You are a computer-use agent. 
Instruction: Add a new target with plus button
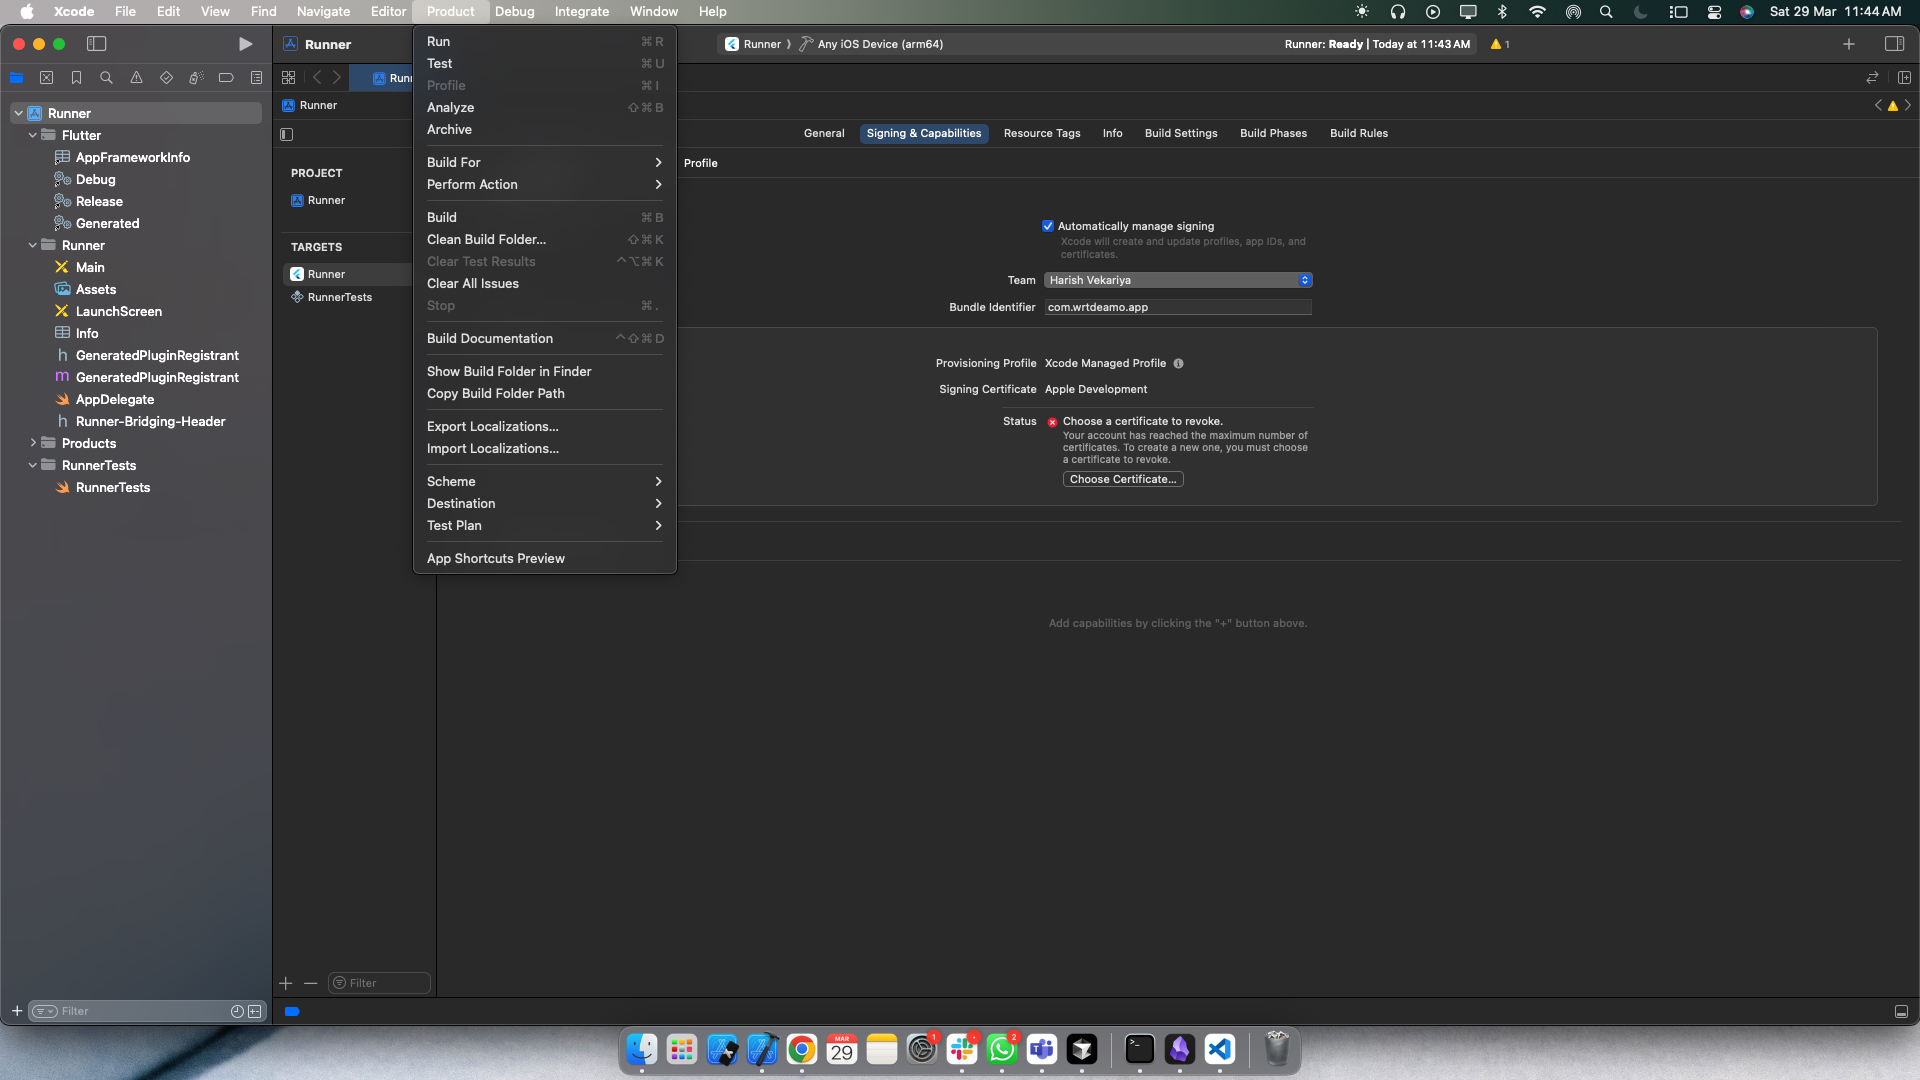(286, 983)
